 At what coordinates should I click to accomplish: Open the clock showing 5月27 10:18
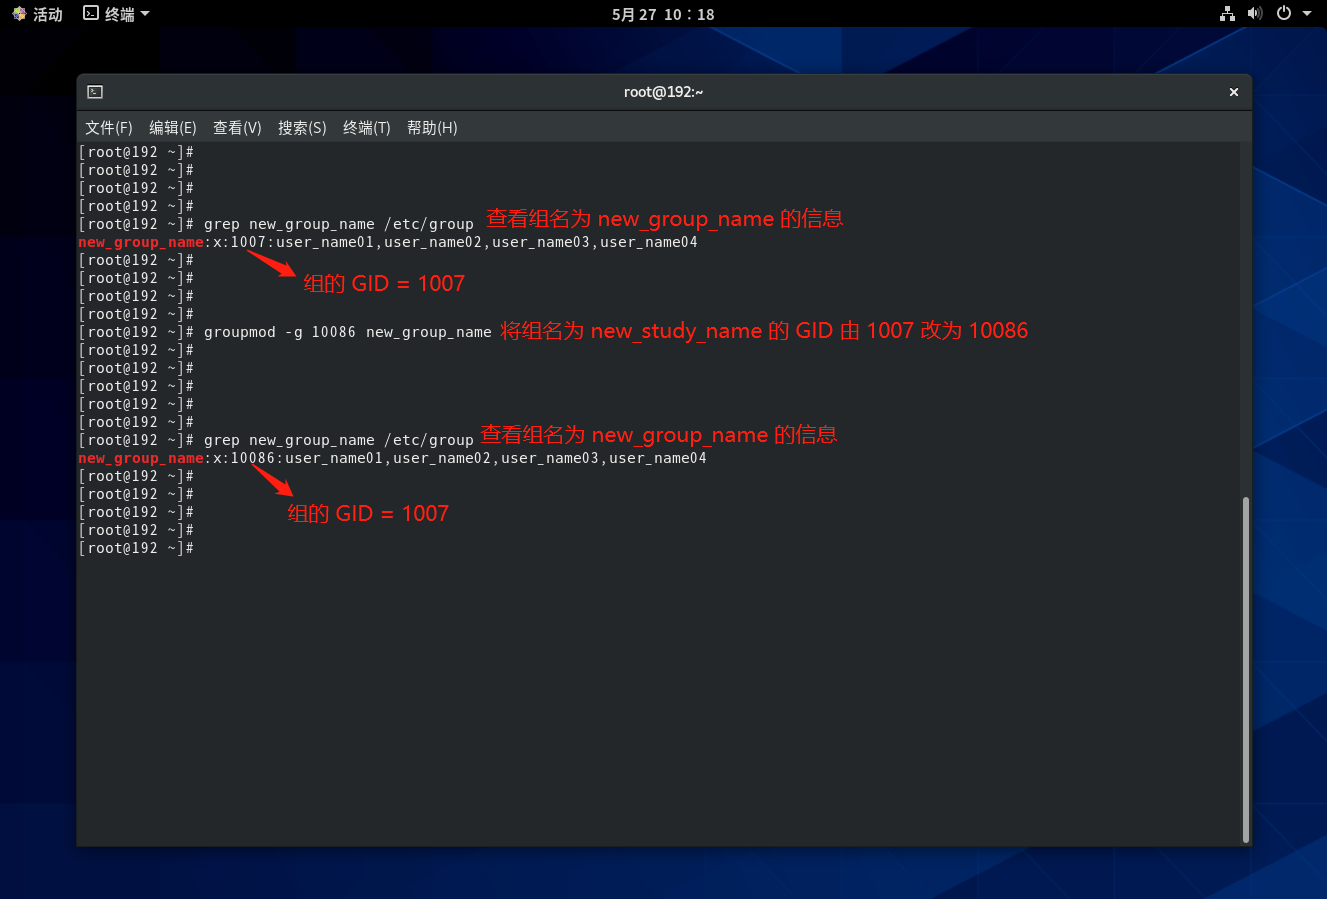coord(663,14)
